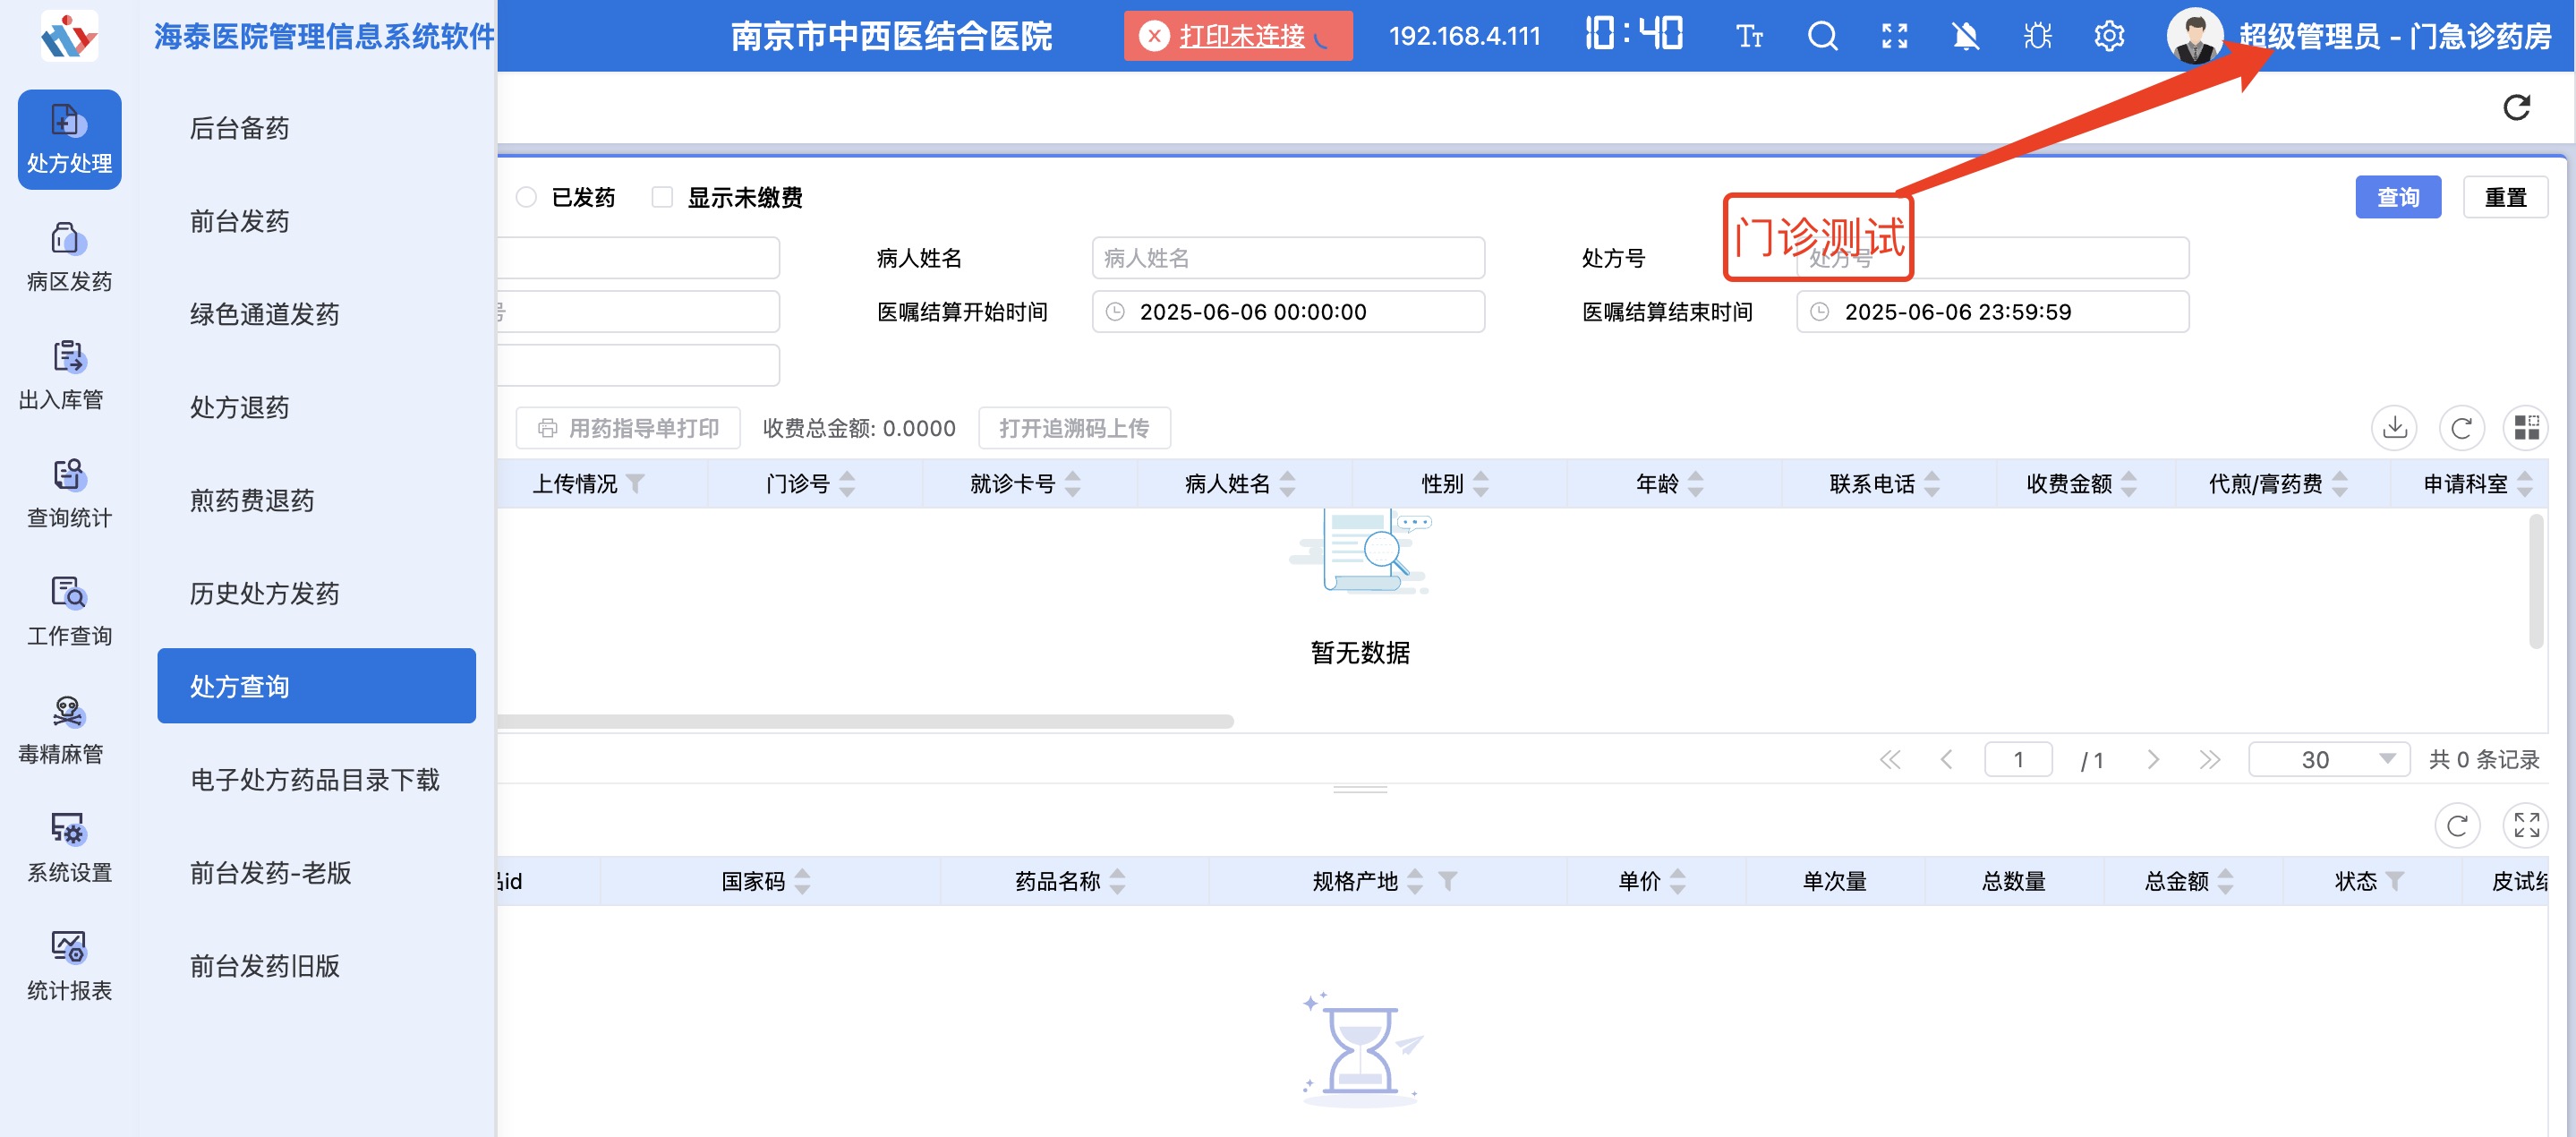Click the download icon above the result table
Viewport: 2576px width, 1137px height.
tap(2396, 428)
